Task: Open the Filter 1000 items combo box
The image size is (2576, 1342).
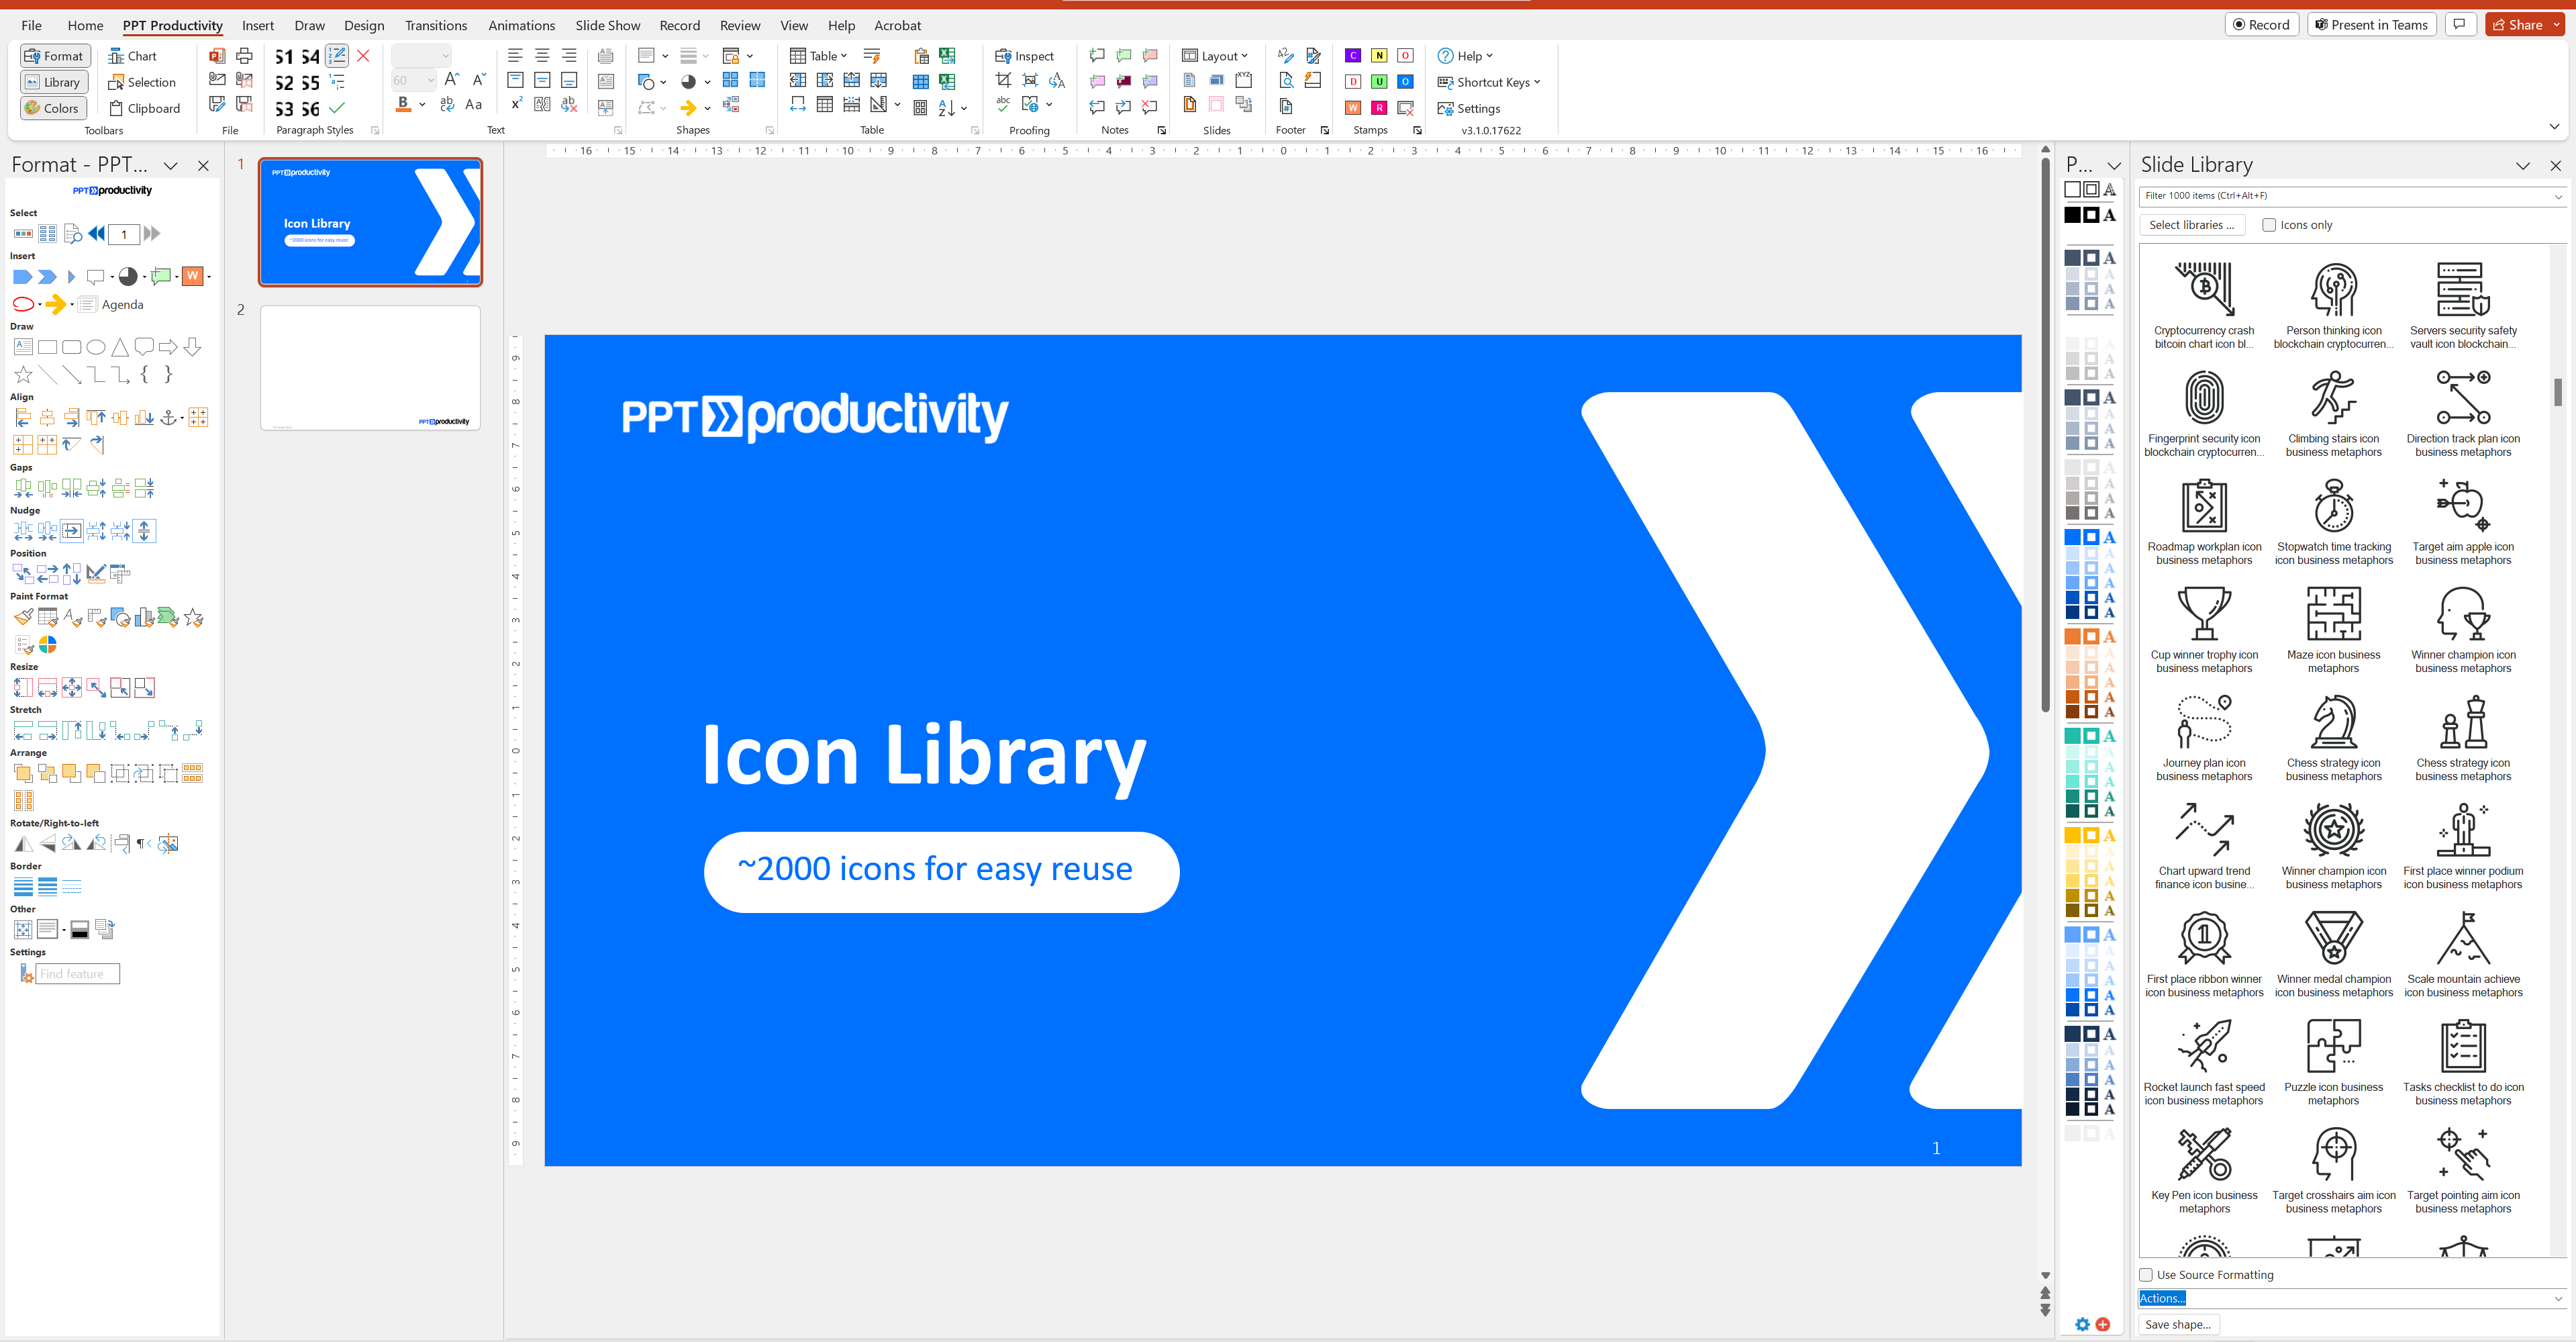Action: pyautogui.click(x=2352, y=196)
